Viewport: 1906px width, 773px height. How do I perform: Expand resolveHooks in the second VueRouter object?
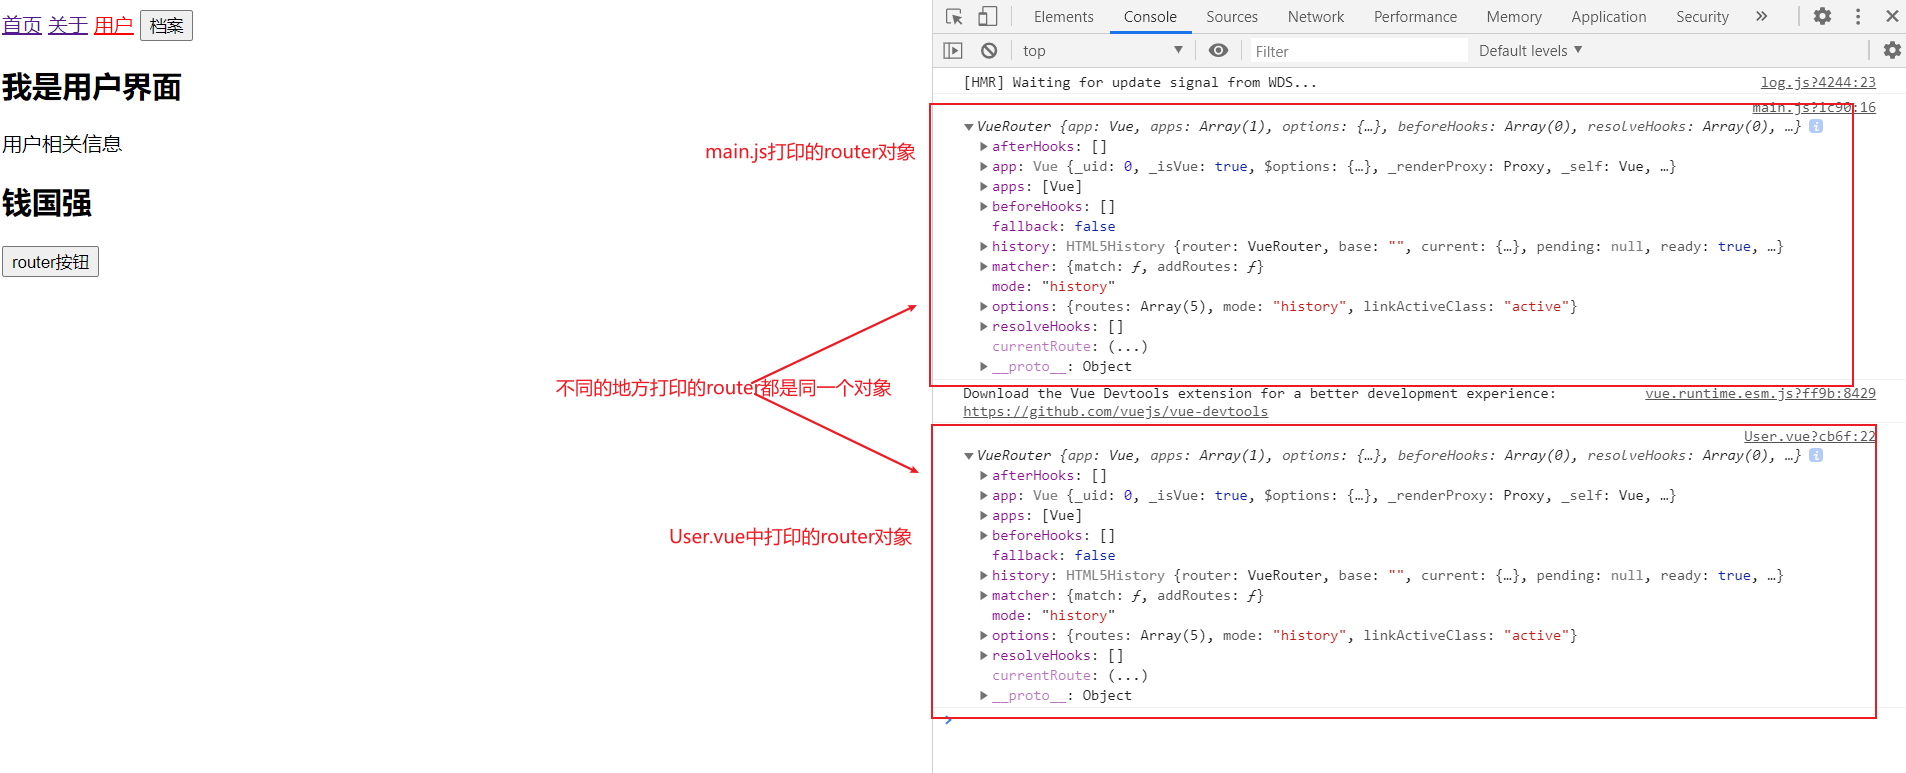(984, 656)
